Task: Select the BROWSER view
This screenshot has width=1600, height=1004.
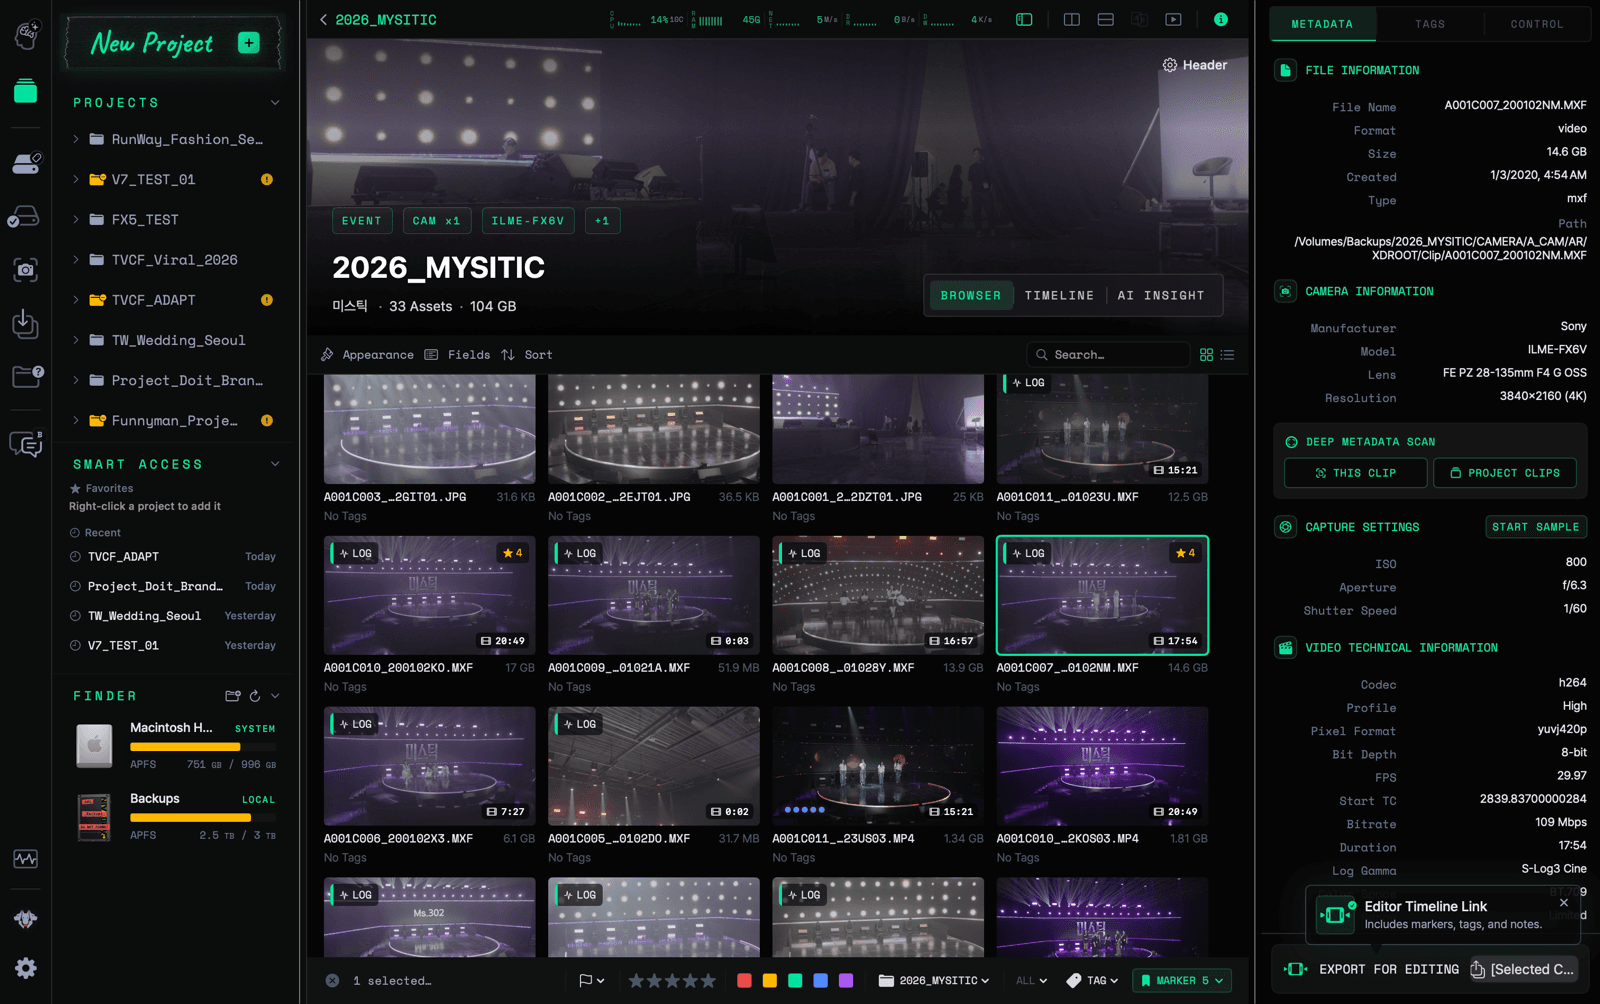Action: (970, 295)
